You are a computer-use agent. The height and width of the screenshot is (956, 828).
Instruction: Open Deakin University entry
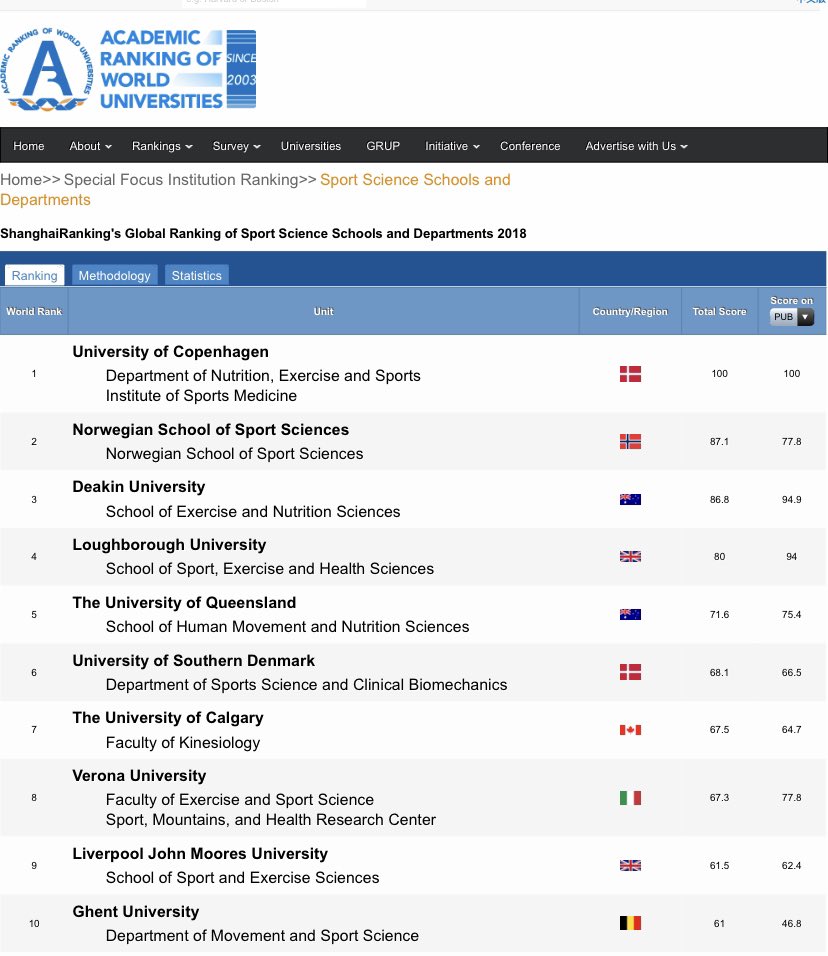(x=138, y=487)
